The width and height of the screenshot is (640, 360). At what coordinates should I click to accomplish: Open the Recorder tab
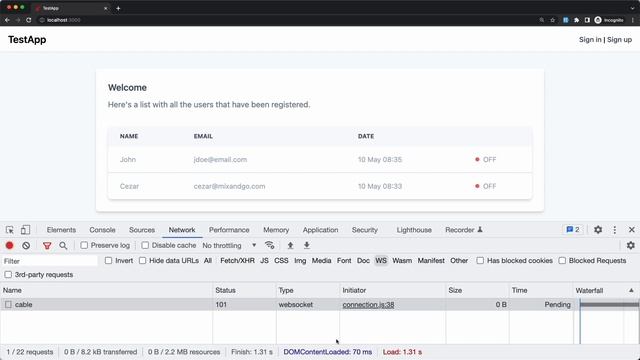464,230
